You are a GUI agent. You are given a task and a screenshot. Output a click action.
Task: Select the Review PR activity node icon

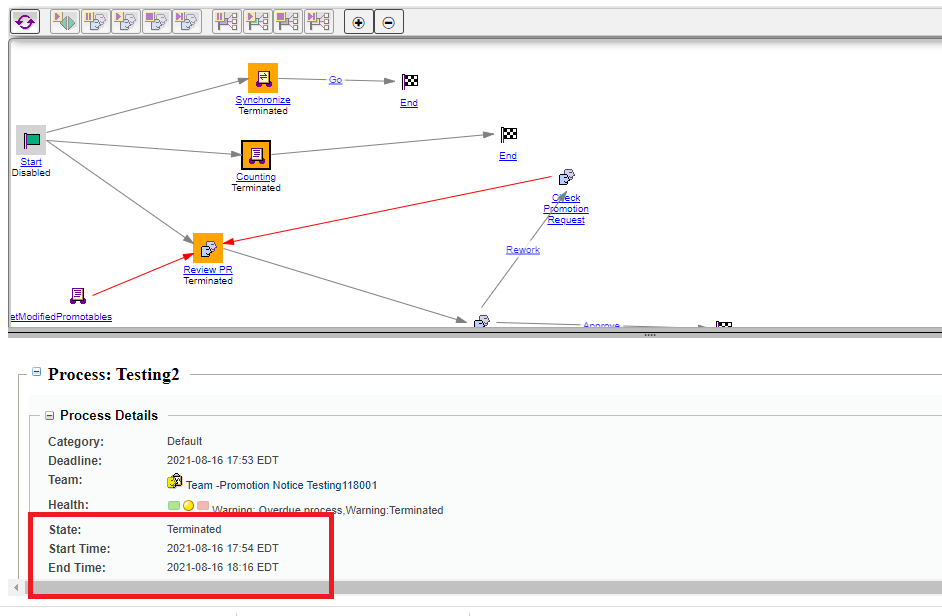(207, 247)
